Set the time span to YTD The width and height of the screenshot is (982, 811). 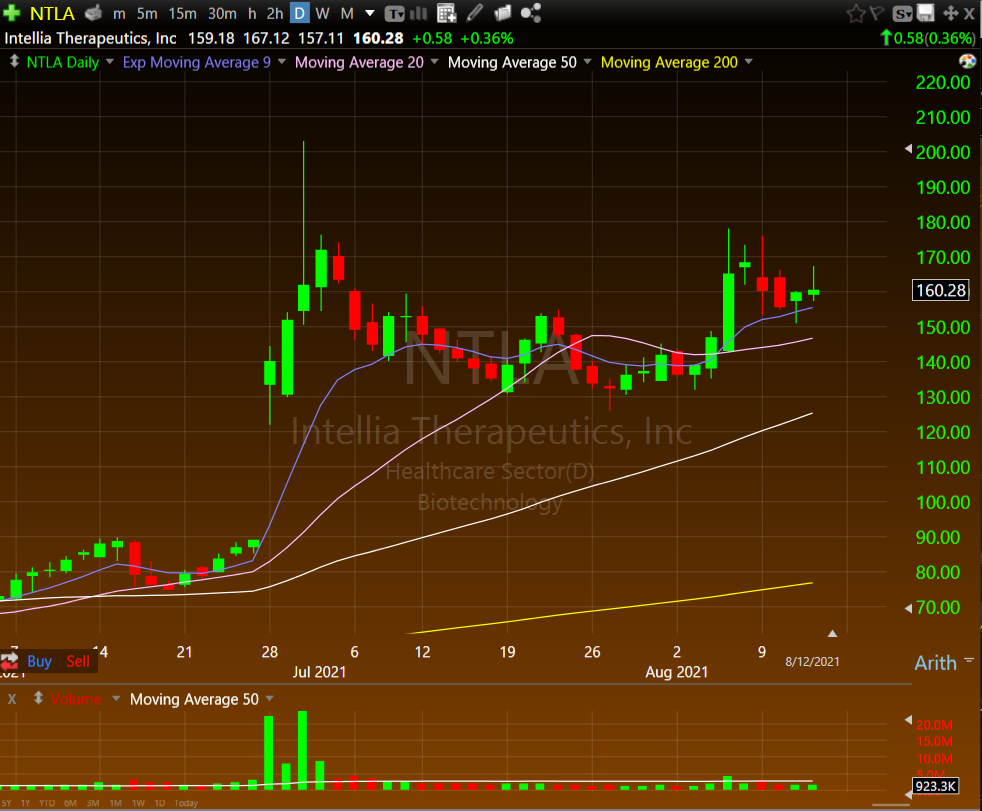47,803
